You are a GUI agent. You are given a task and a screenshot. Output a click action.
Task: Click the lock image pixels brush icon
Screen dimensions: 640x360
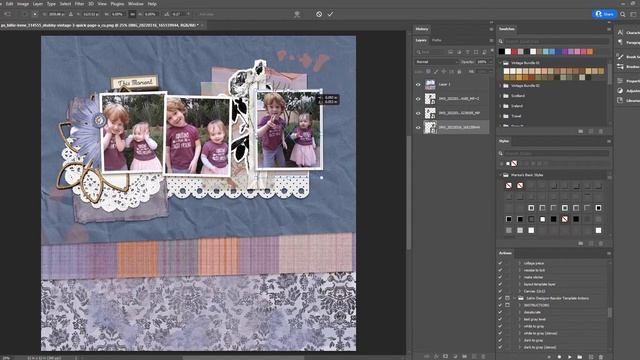(x=436, y=71)
